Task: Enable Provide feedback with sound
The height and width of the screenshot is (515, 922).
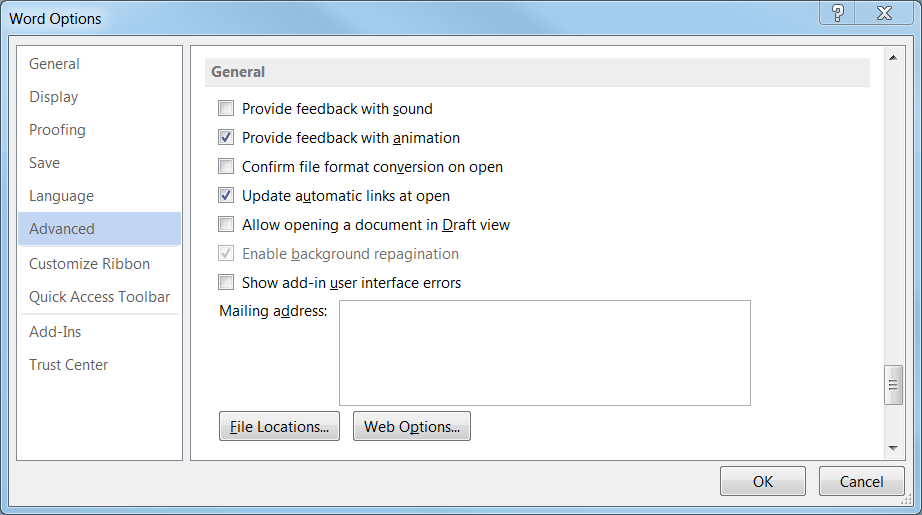Action: pos(226,108)
